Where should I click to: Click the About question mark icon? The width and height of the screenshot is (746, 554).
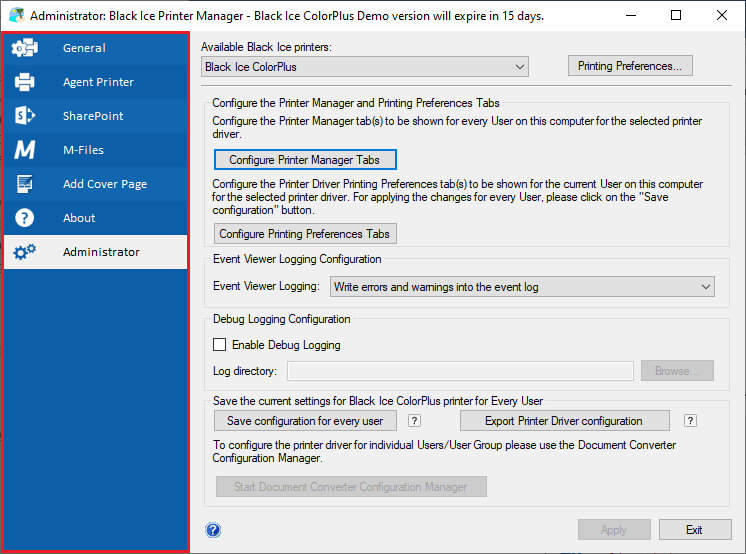pyautogui.click(x=24, y=218)
